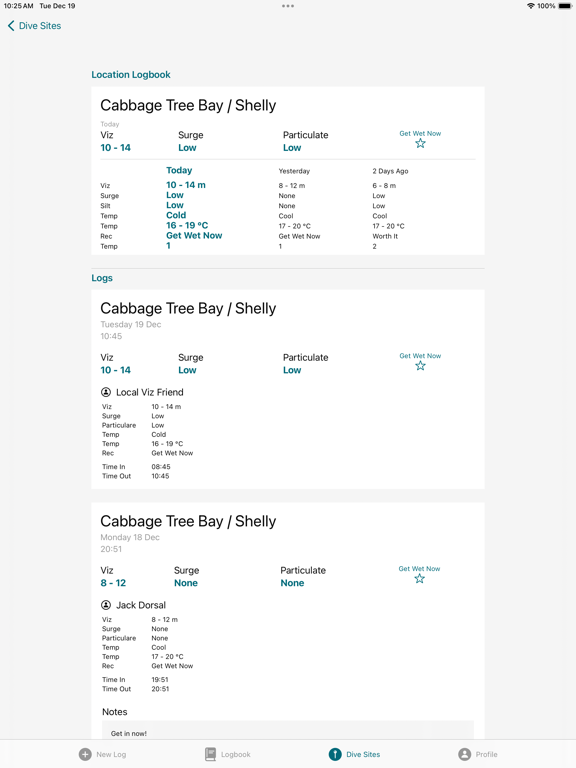The width and height of the screenshot is (576, 768).
Task: Click the Get in now! notes field
Action: (288, 731)
